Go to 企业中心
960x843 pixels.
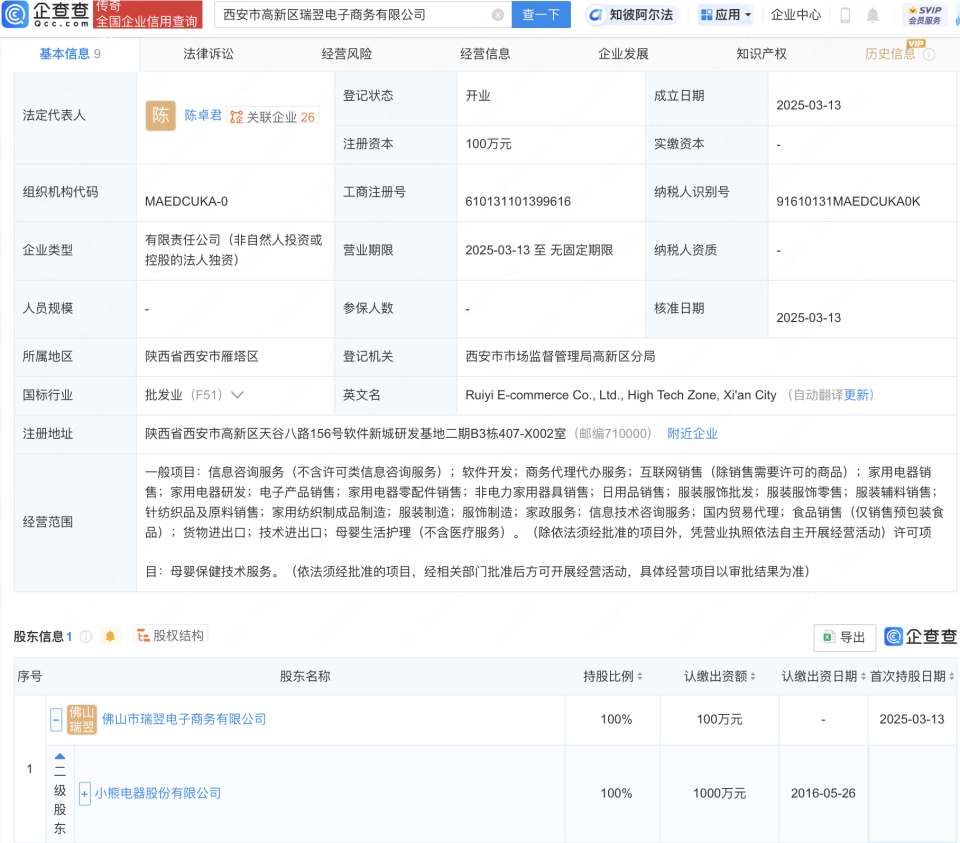tap(795, 15)
